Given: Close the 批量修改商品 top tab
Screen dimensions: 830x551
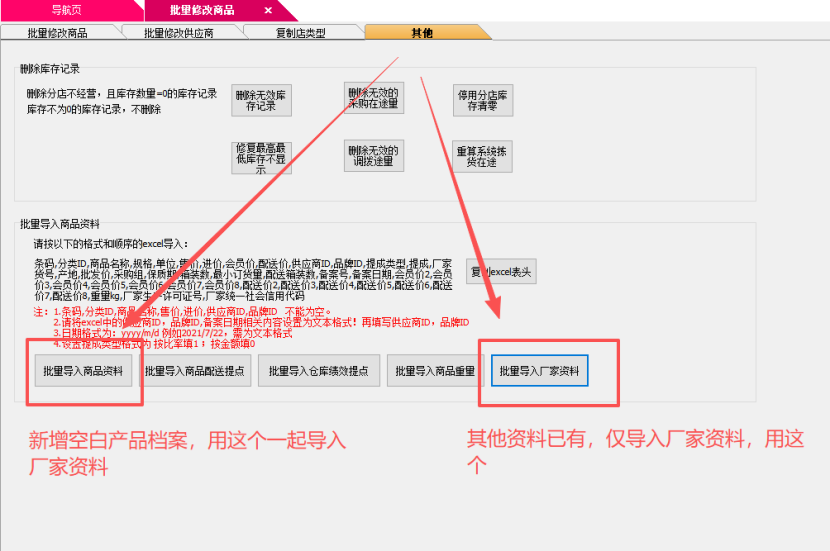Looking at the screenshot, I should (268, 10).
